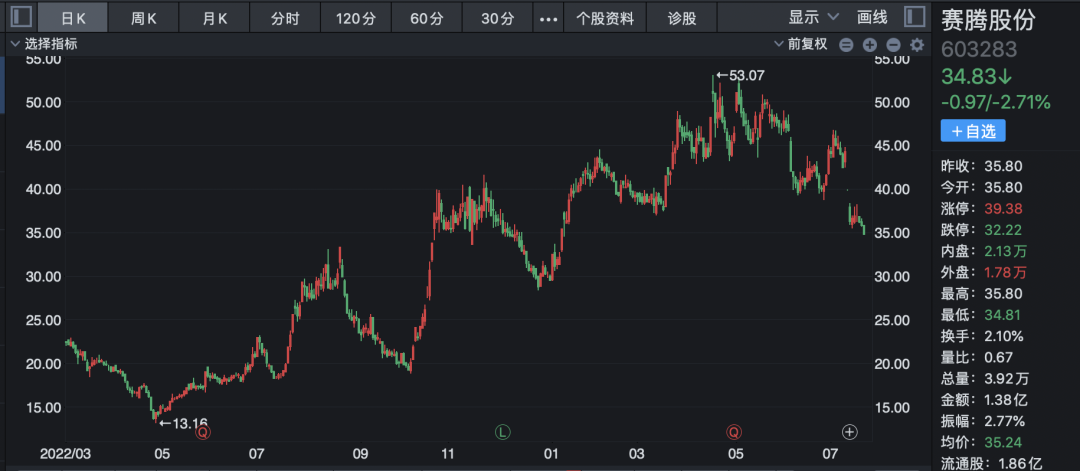
Task: Click the Q marker near 2022/05
Action: point(203,432)
